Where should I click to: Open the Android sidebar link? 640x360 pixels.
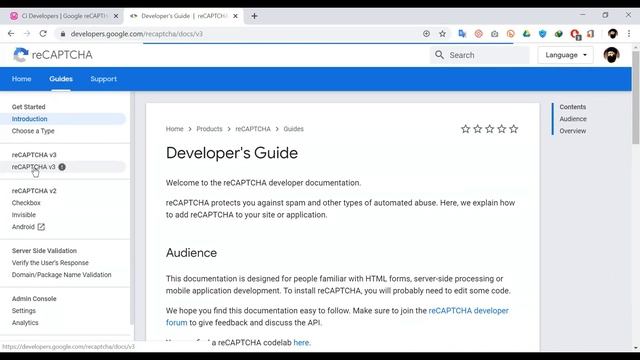23,227
